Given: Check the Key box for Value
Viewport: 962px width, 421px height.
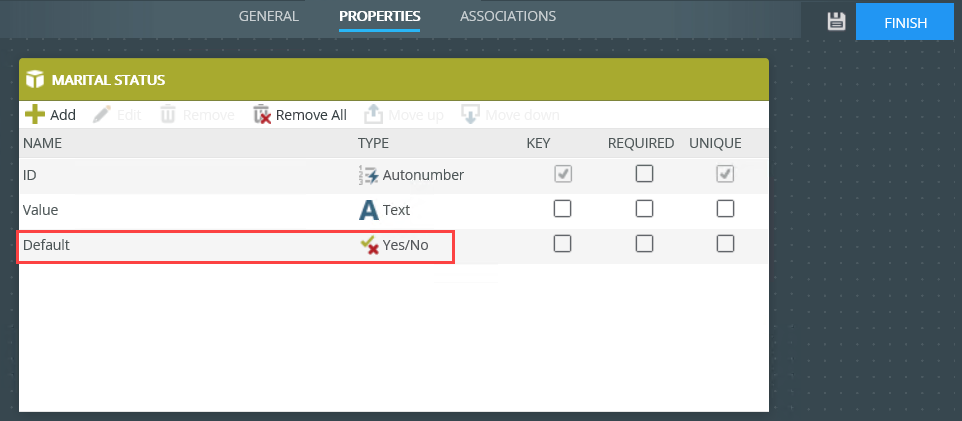Looking at the screenshot, I should point(563,209).
